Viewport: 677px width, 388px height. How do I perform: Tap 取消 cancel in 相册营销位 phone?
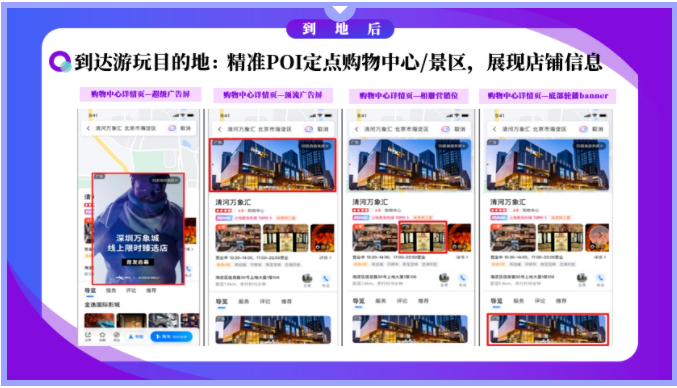point(459,129)
